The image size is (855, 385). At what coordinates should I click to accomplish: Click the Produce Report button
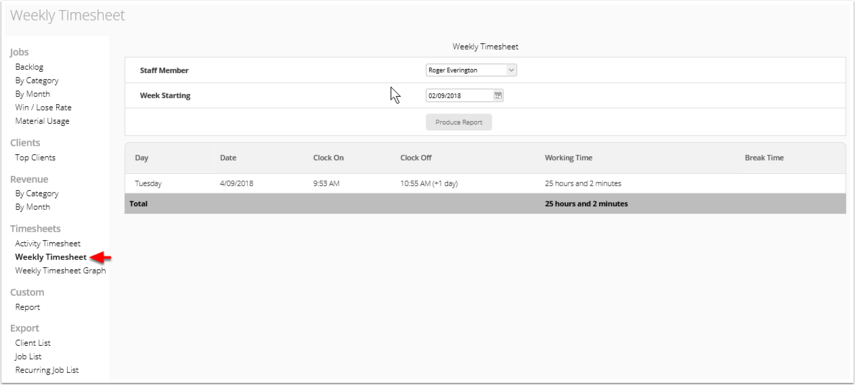[459, 122]
